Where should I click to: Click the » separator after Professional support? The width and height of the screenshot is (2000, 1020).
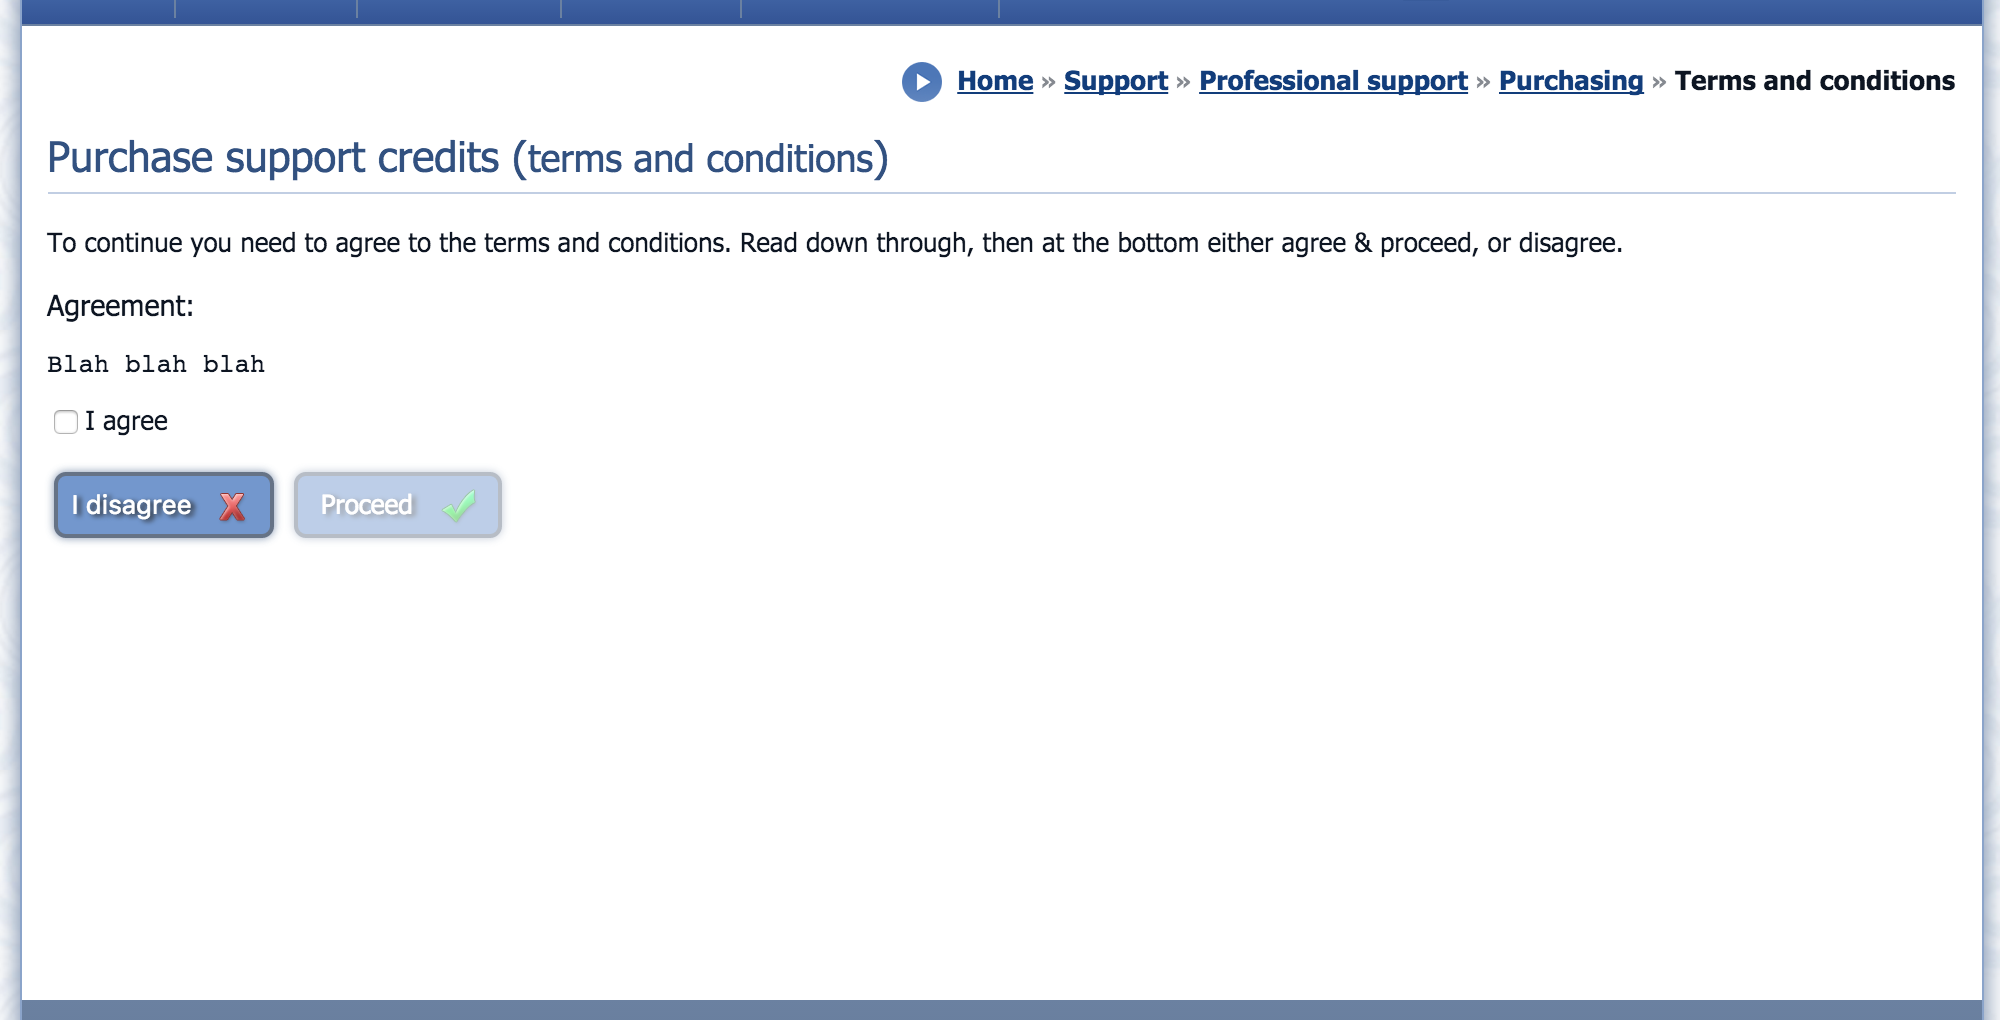[x=1483, y=82]
